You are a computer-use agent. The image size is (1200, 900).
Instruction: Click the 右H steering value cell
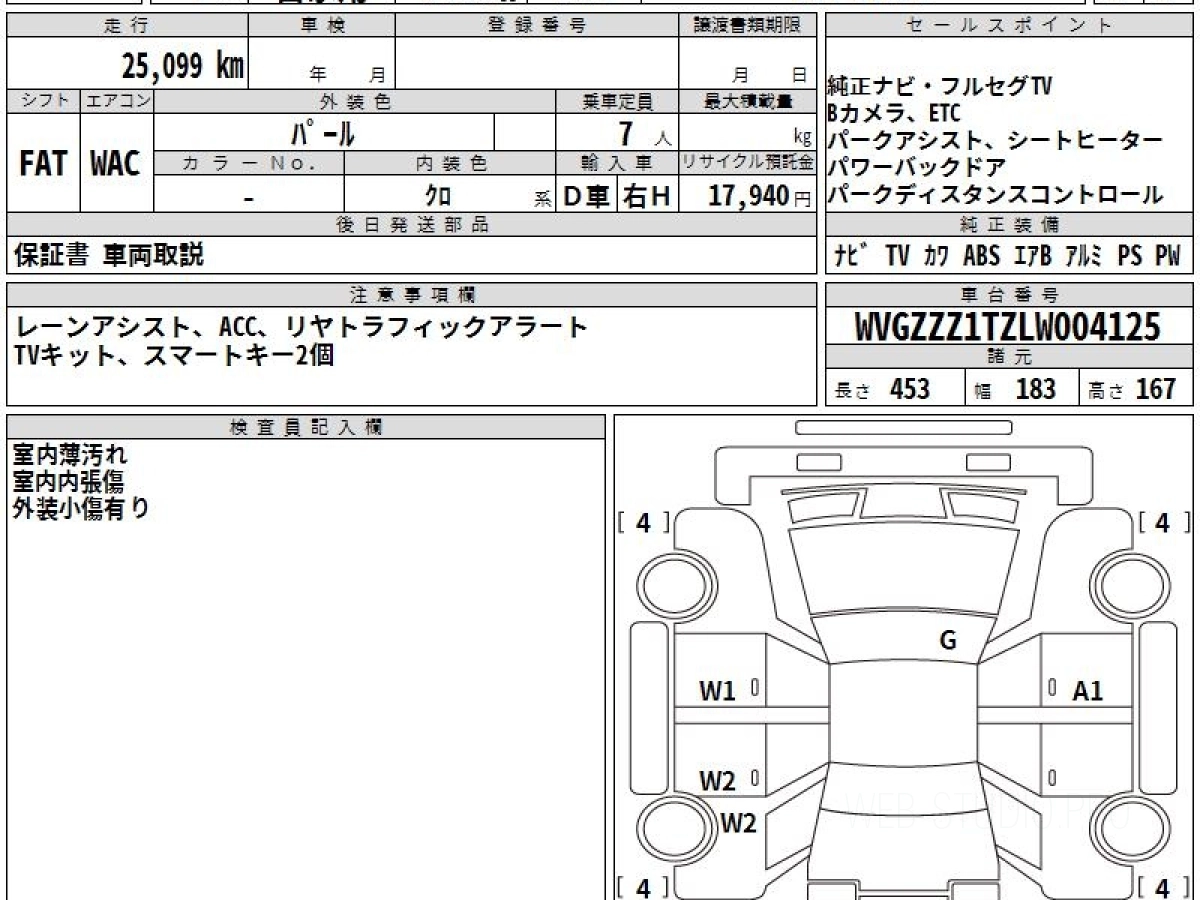click(x=648, y=197)
